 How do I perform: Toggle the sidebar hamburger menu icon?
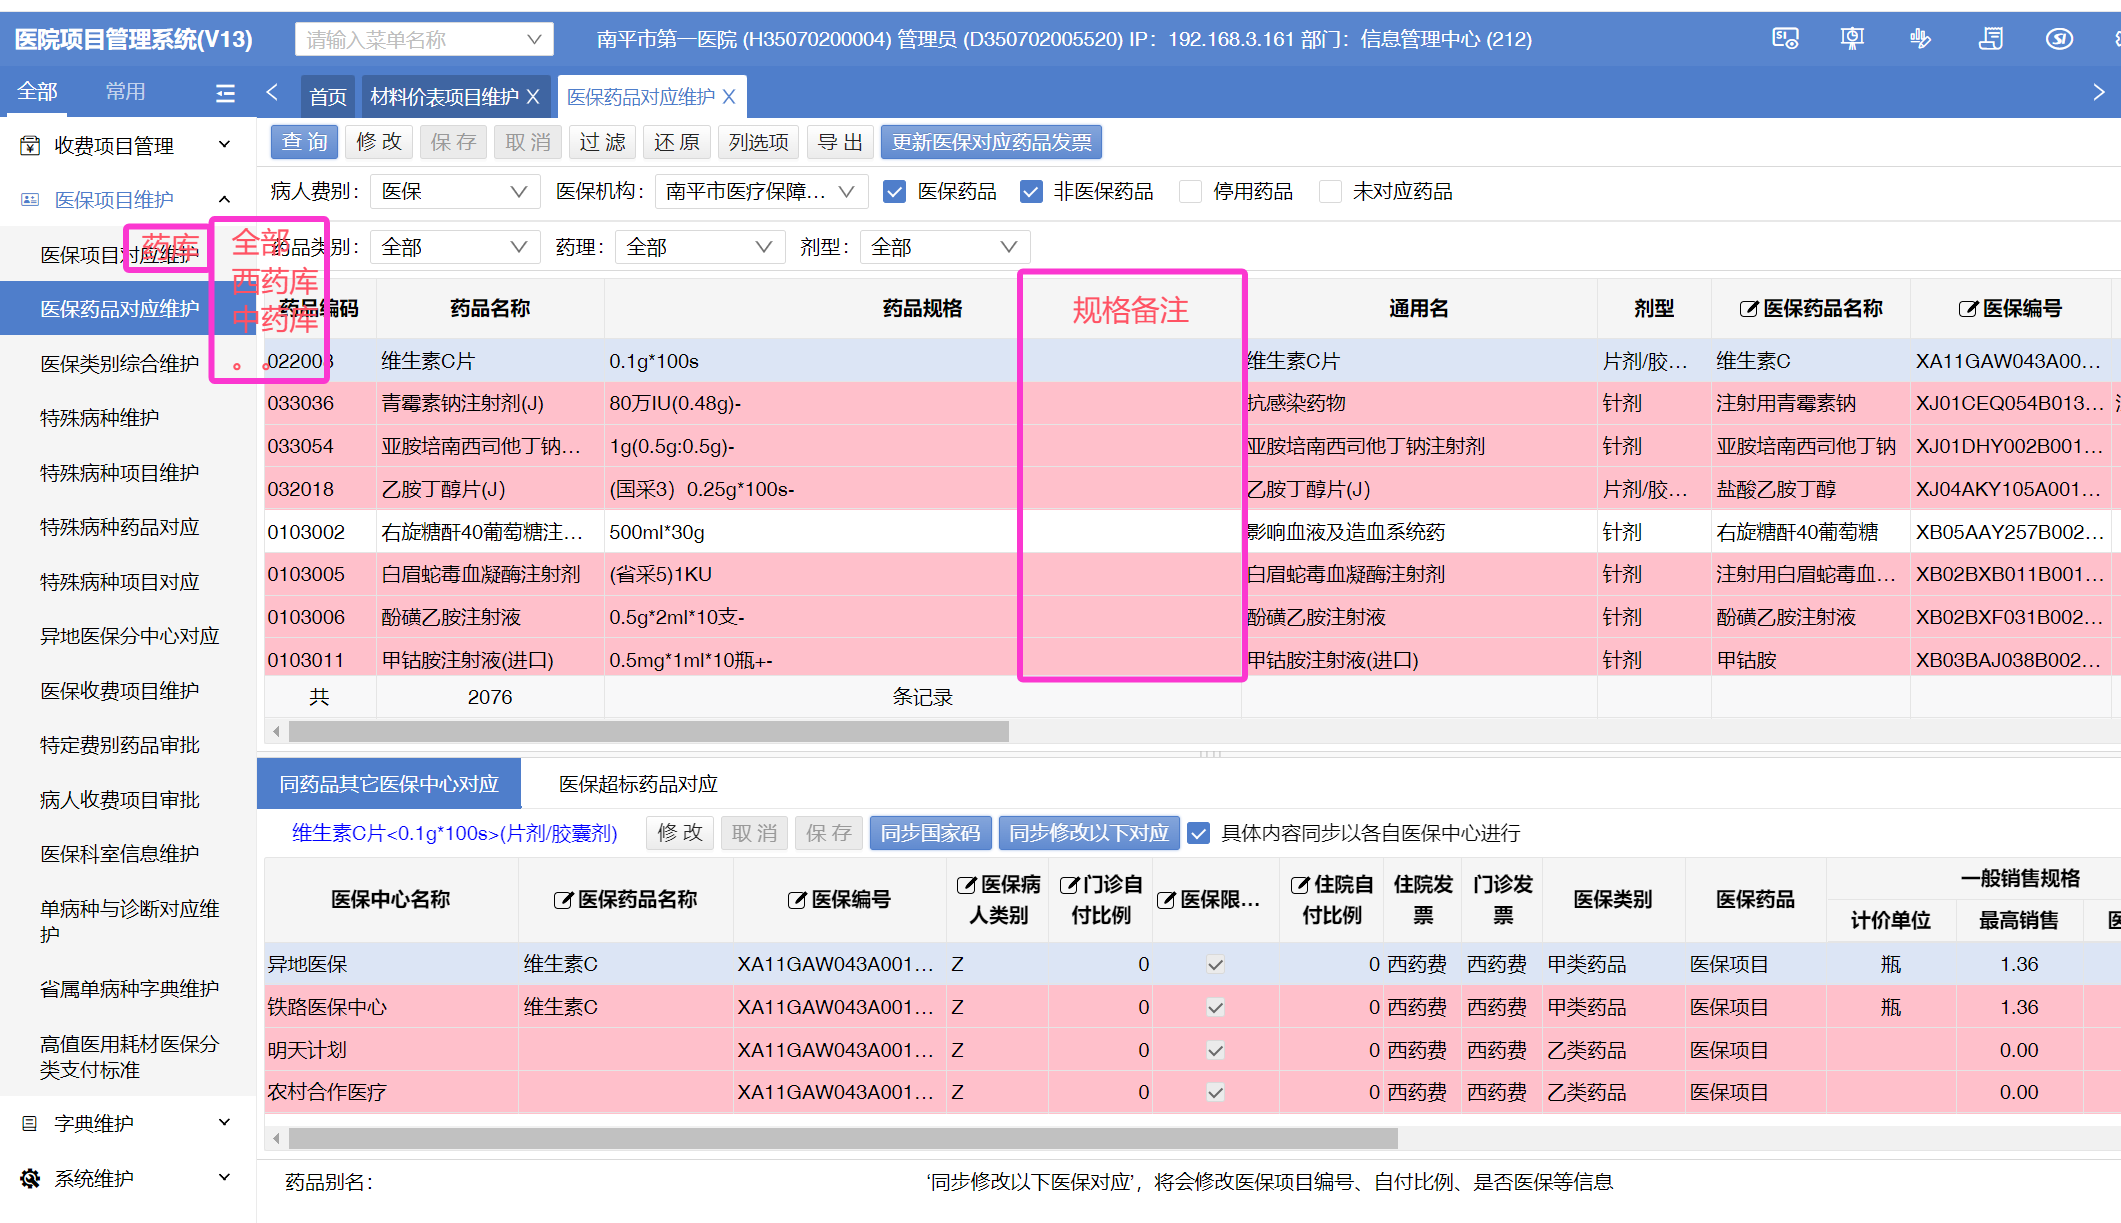(225, 93)
